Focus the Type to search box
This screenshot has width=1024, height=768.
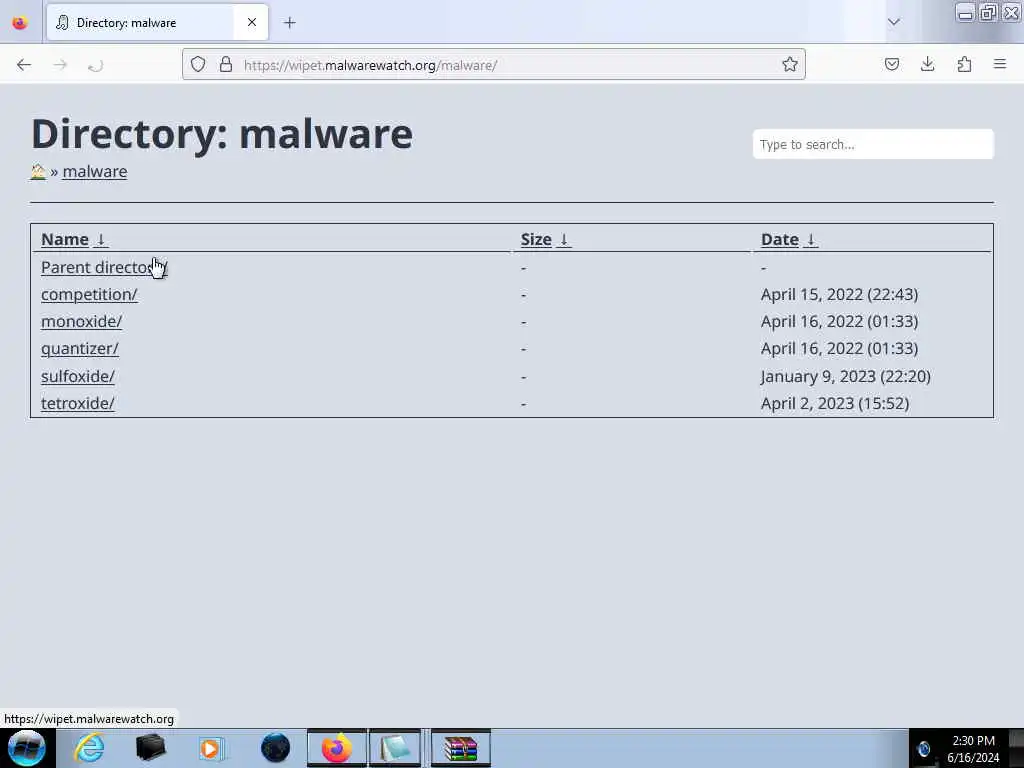point(873,144)
